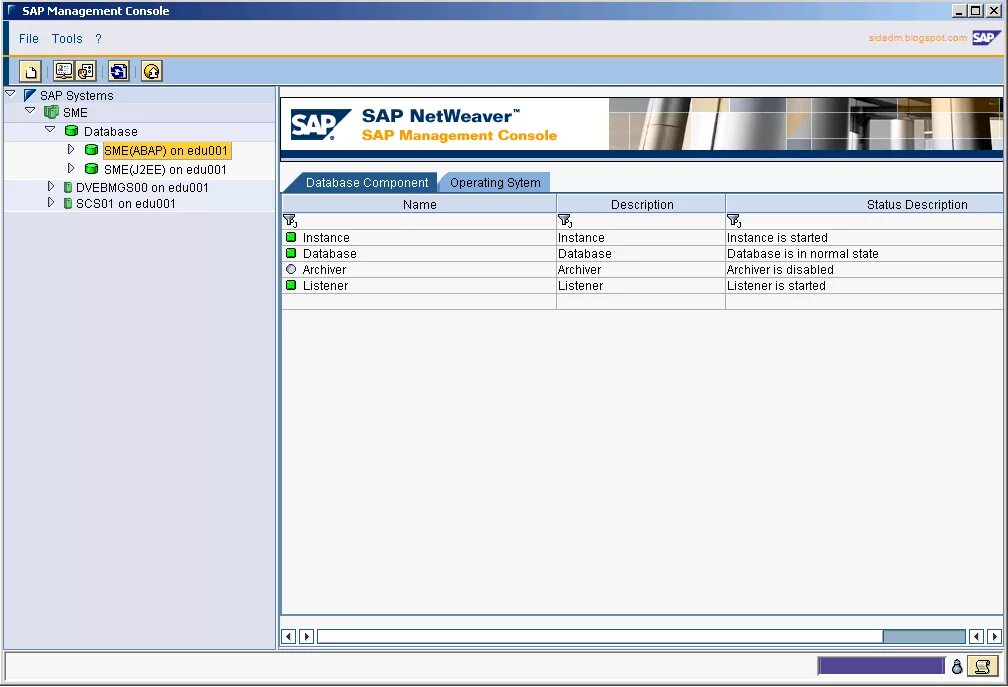1008x687 pixels.
Task: Open the File menu
Action: pyautogui.click(x=29, y=39)
